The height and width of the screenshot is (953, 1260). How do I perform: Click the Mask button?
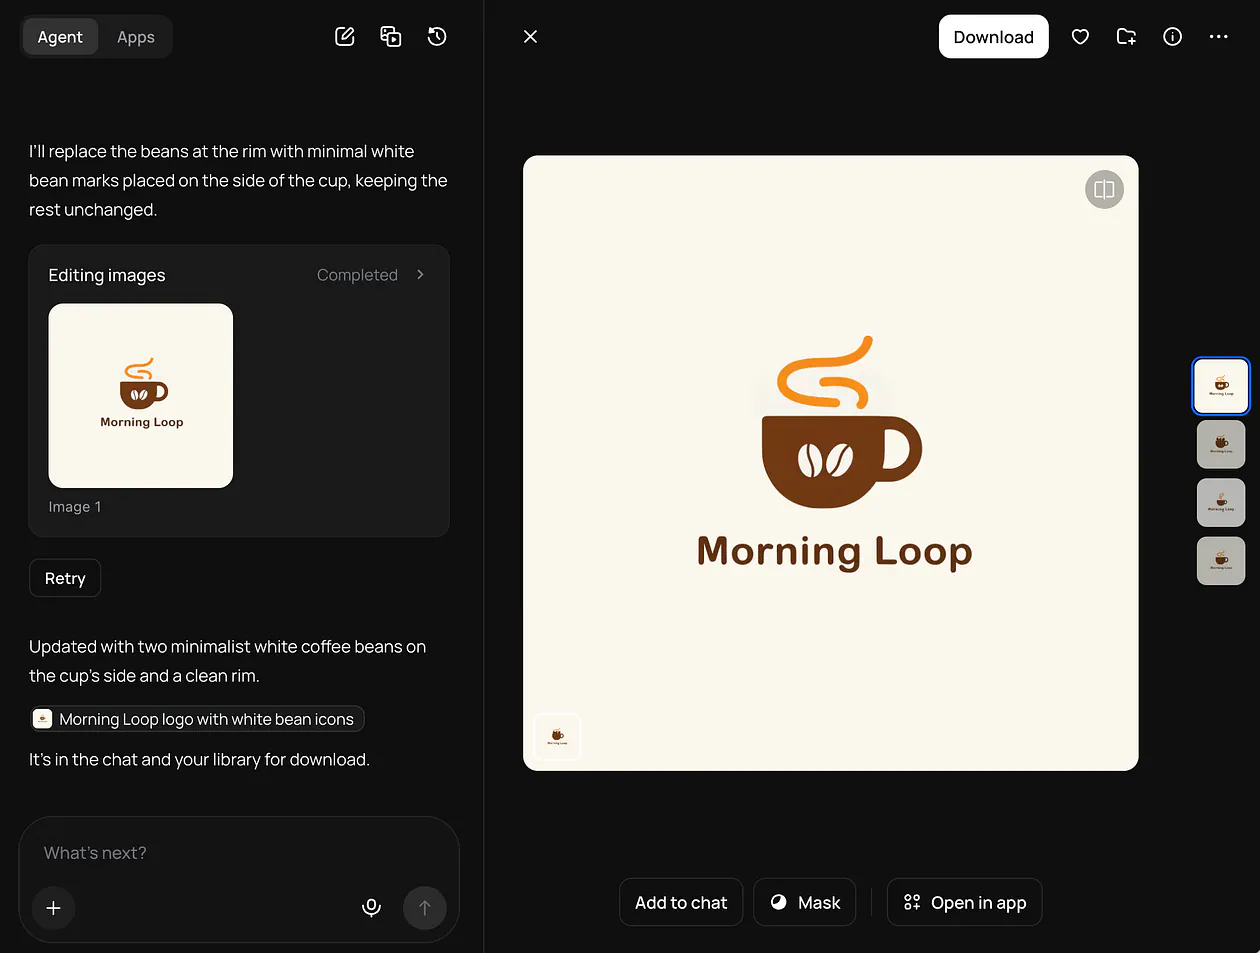805,903
